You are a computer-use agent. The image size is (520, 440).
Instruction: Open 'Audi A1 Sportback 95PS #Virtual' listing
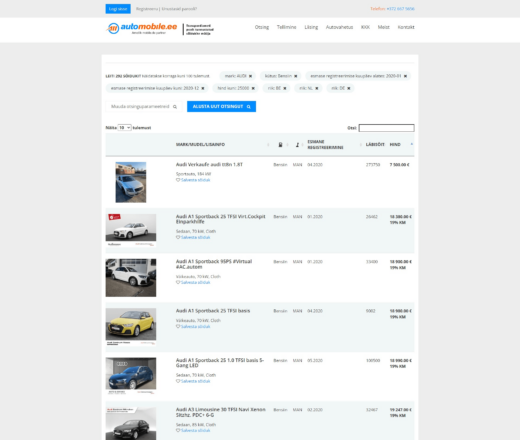214,264
